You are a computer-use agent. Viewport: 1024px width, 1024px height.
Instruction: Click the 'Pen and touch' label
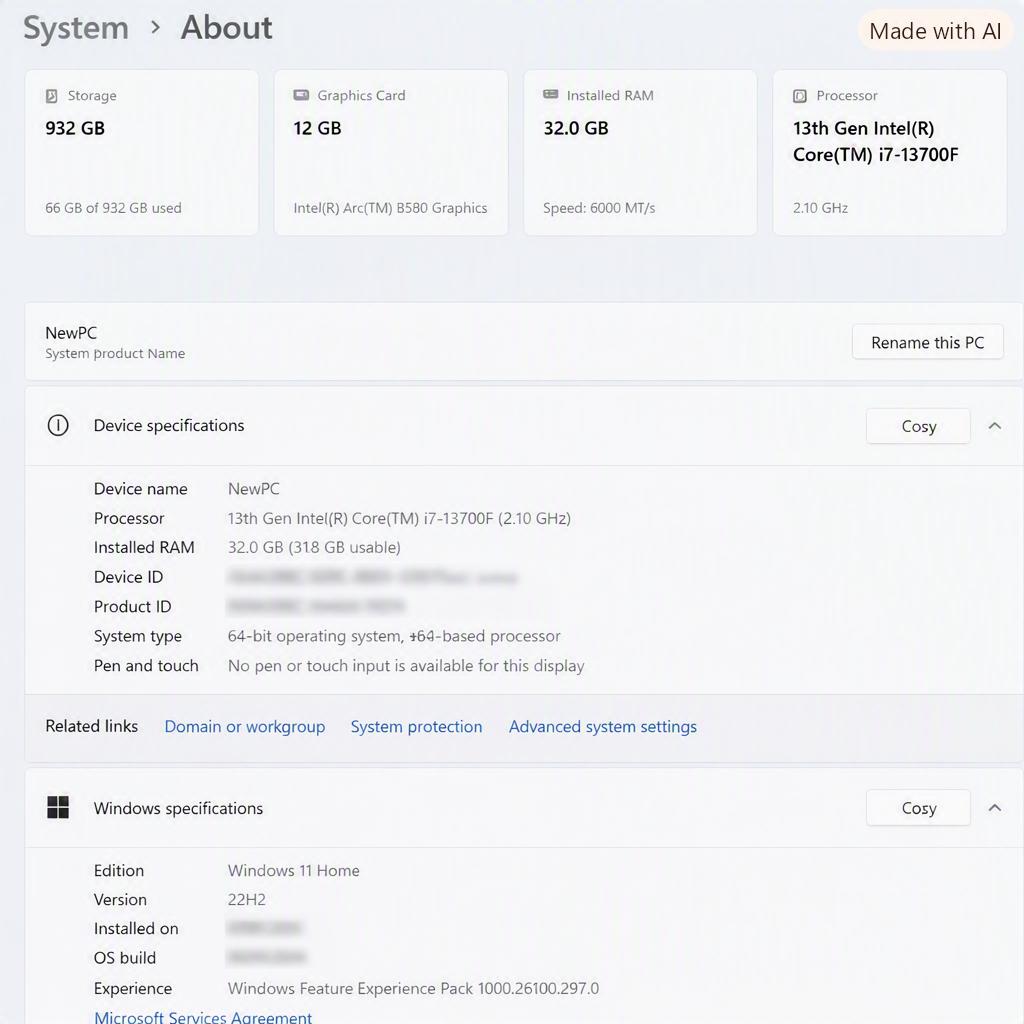[146, 665]
